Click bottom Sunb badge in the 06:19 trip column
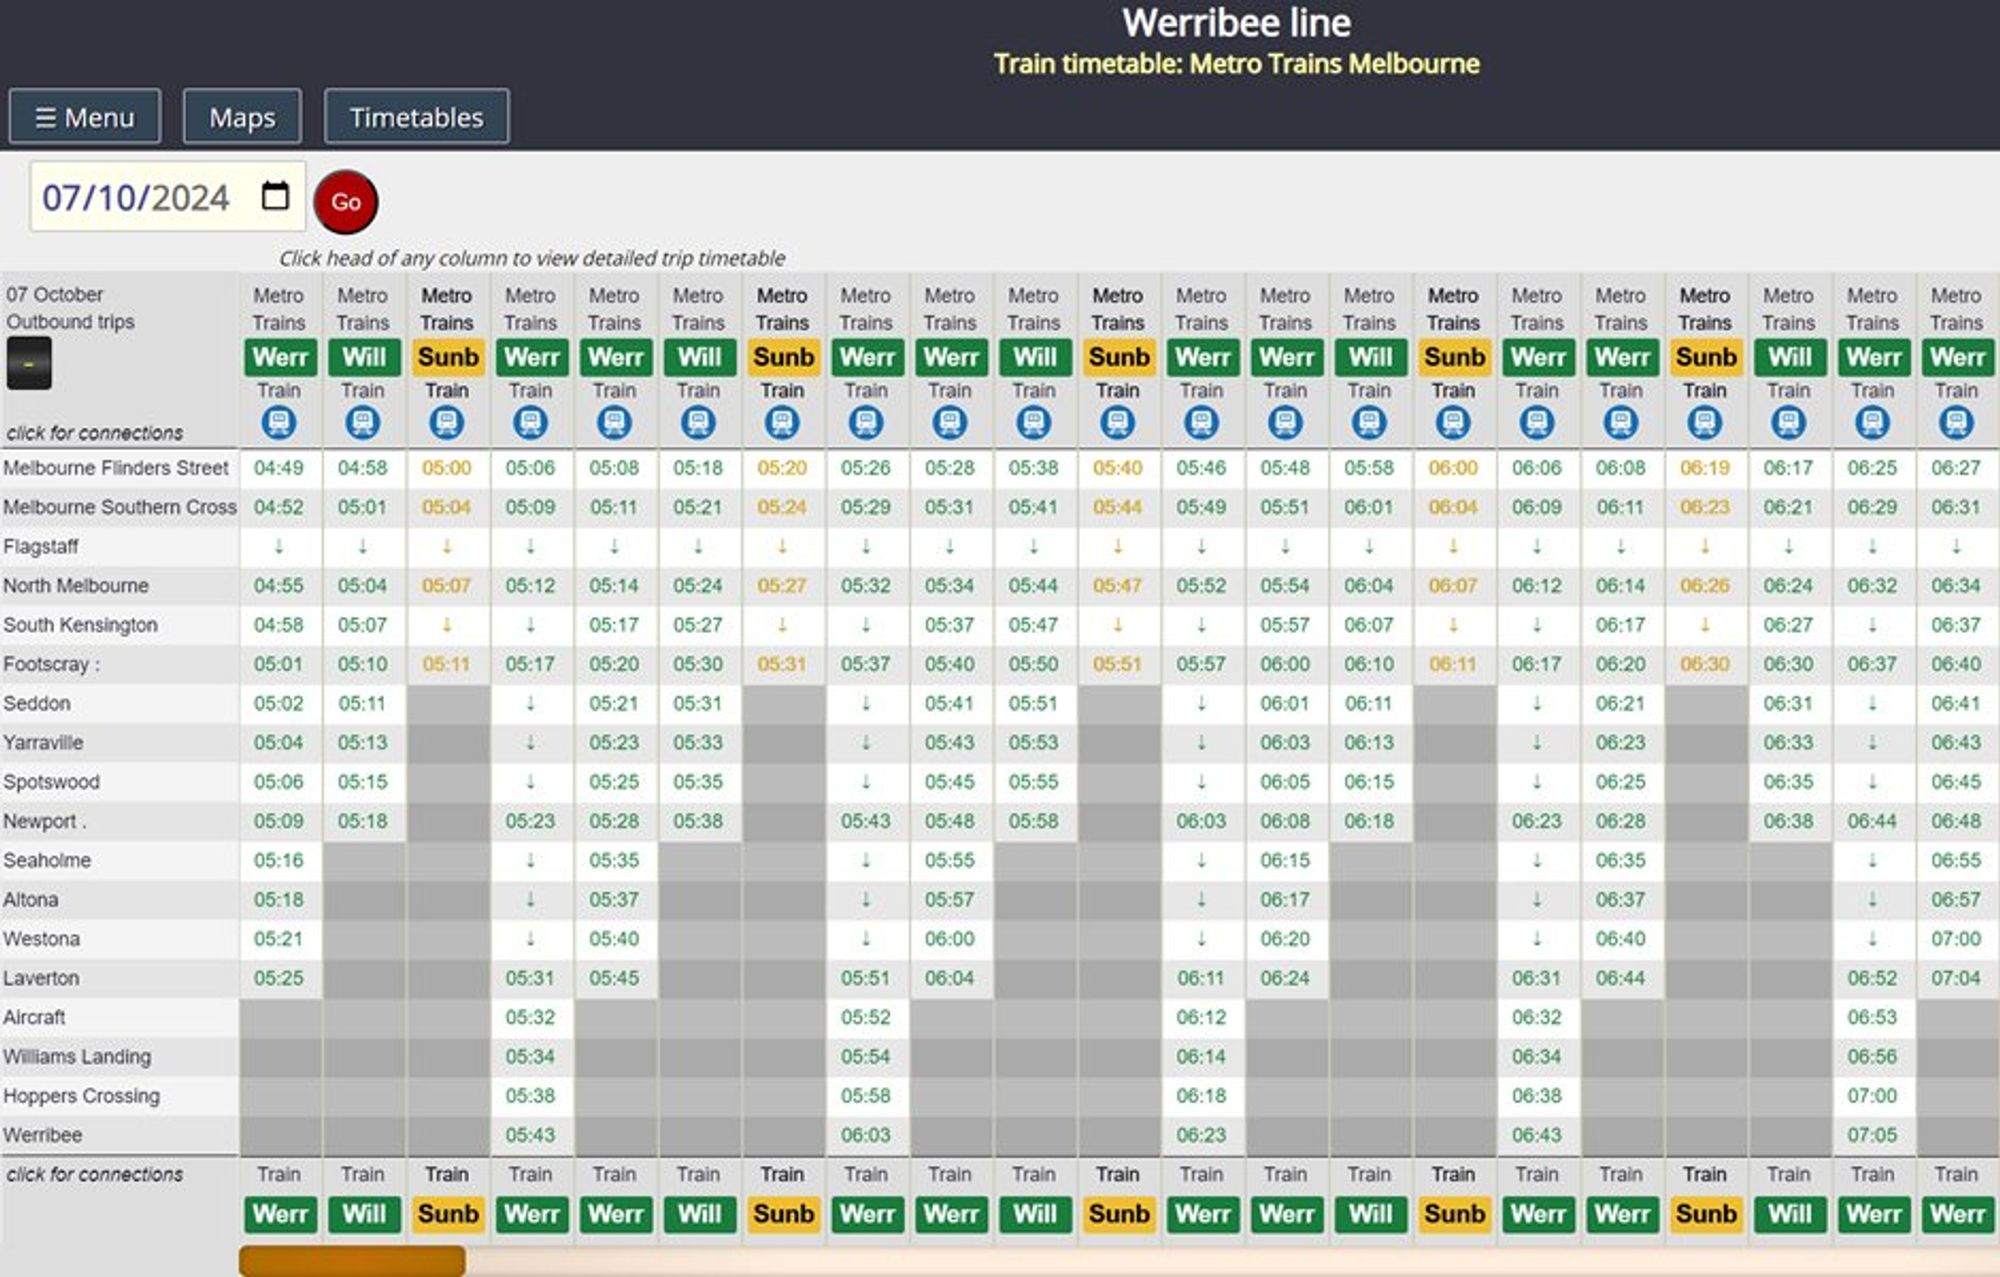The width and height of the screenshot is (2000, 1277). click(x=1706, y=1214)
